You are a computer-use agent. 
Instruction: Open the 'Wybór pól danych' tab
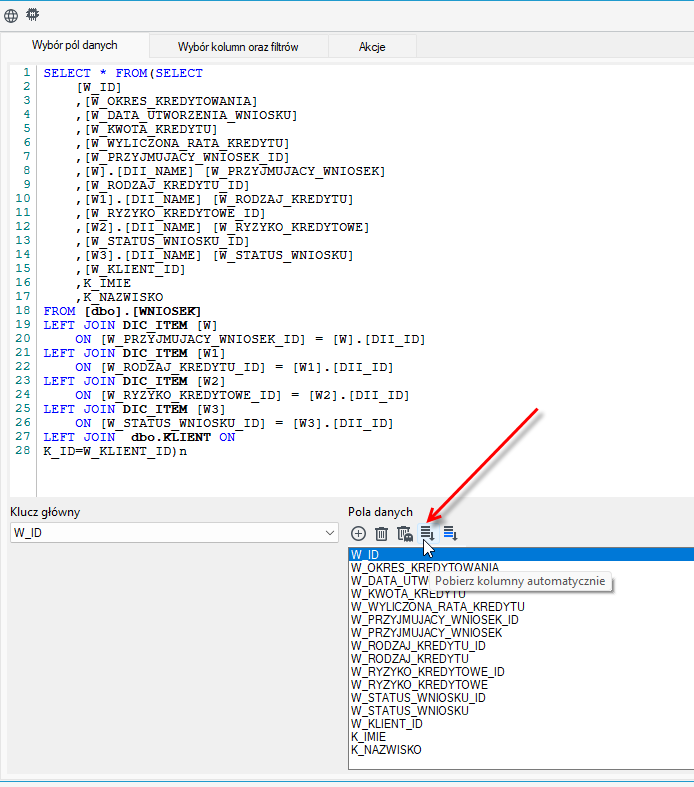[x=75, y=45]
